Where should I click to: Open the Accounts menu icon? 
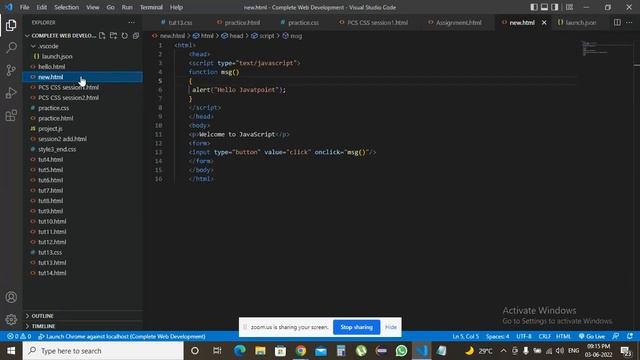(x=11, y=297)
